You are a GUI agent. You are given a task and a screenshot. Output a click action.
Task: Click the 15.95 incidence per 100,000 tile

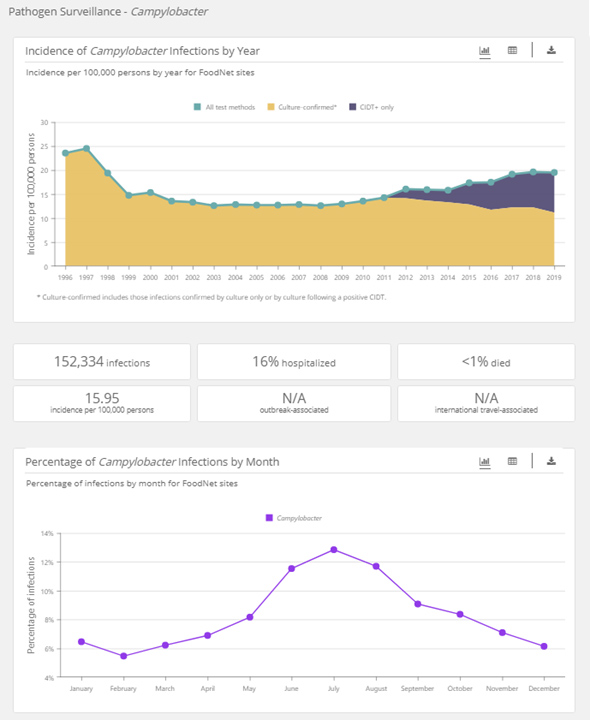(x=102, y=404)
